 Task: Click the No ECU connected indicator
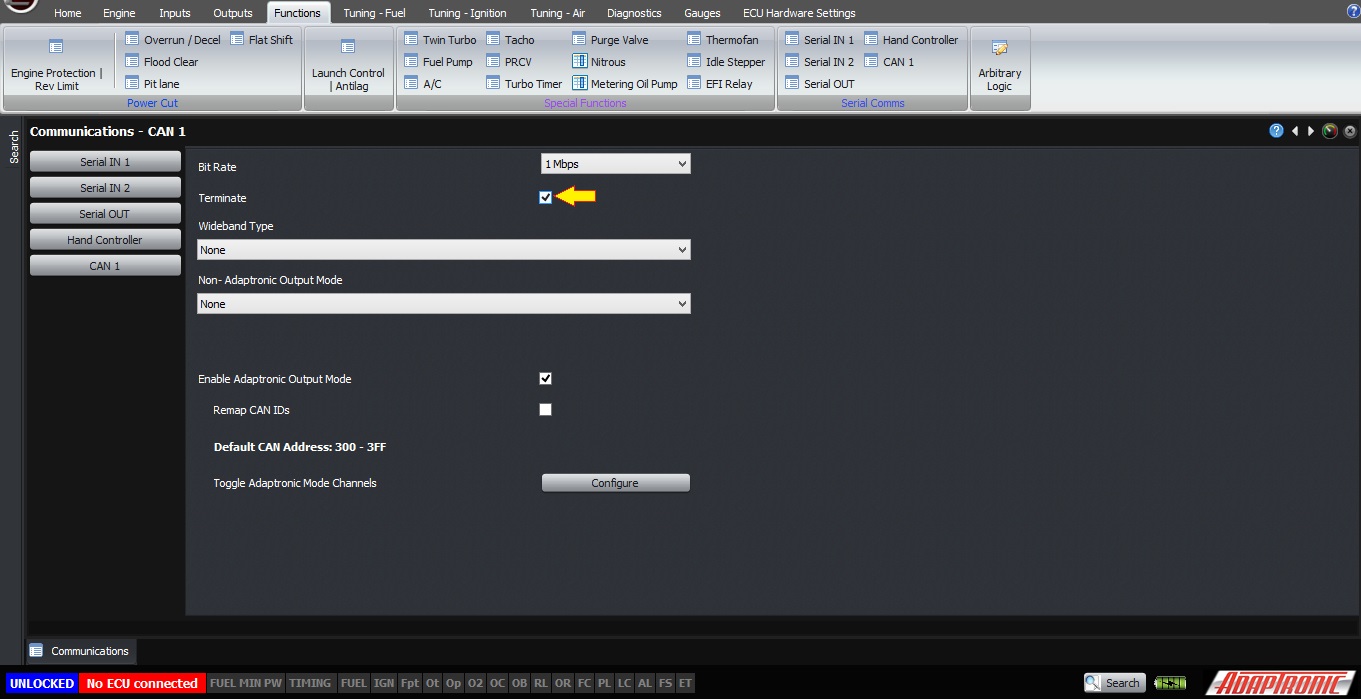pyautogui.click(x=142, y=683)
